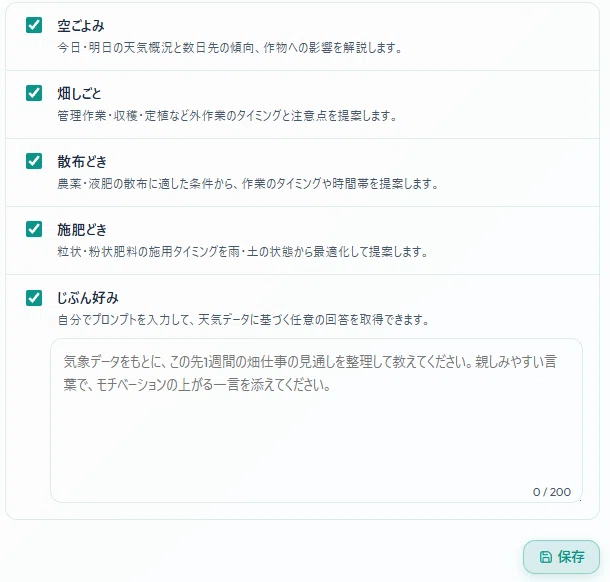Focus the custom prompt text area
Viewport: 610px width, 582px height.
click(316, 420)
